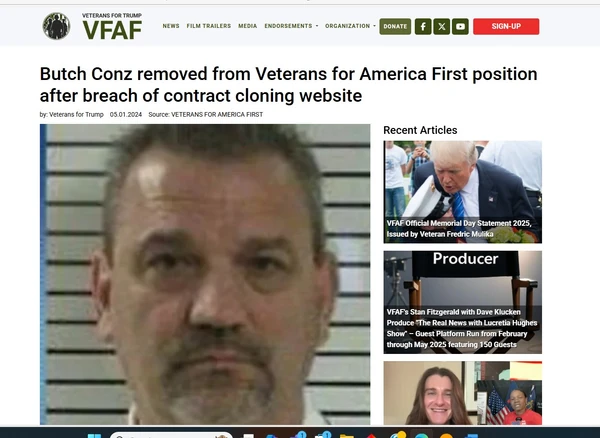Open the third recent article thumbnail
The height and width of the screenshot is (438, 600).
462,393
